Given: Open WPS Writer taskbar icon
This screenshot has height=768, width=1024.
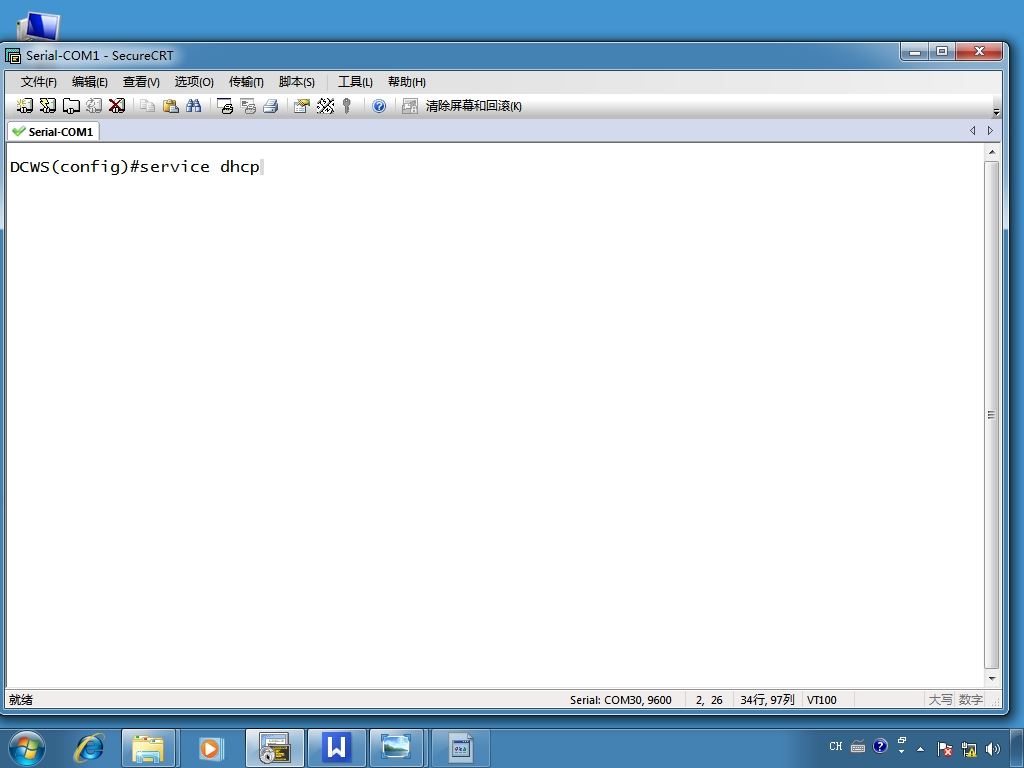Looking at the screenshot, I should click(336, 748).
